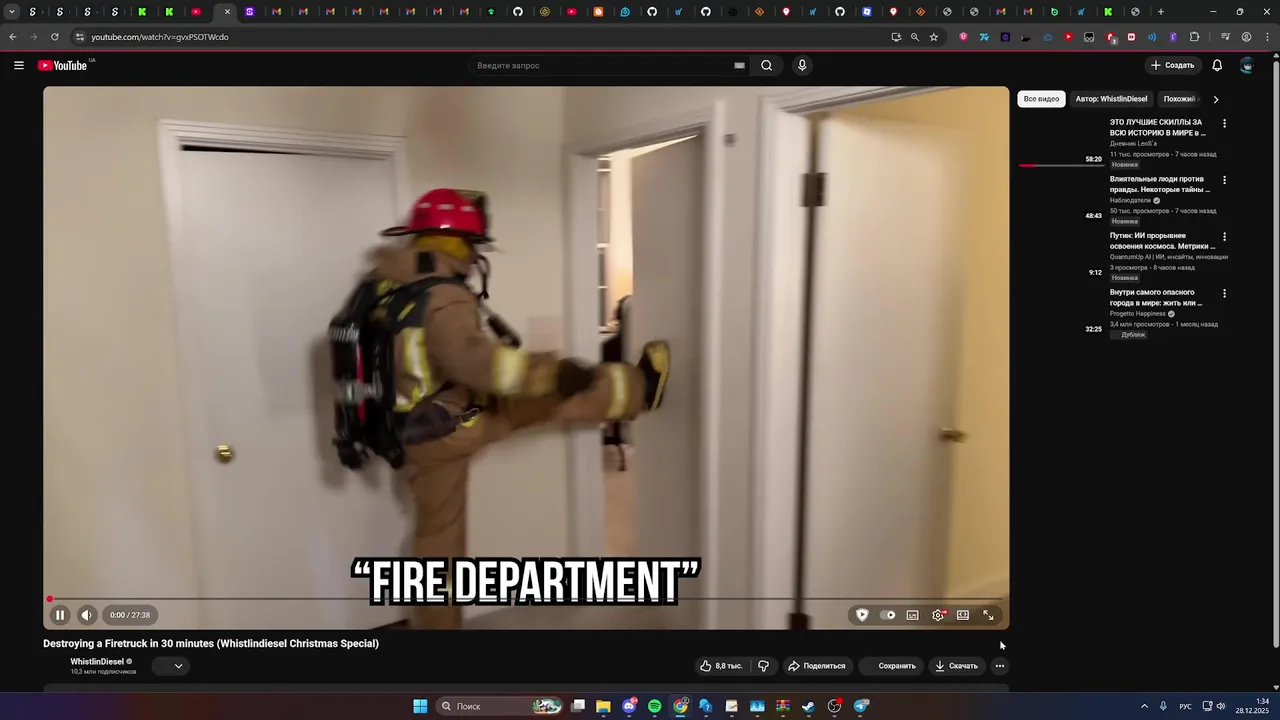Click the Поделиться share button
The image size is (1280, 720).
(x=816, y=666)
